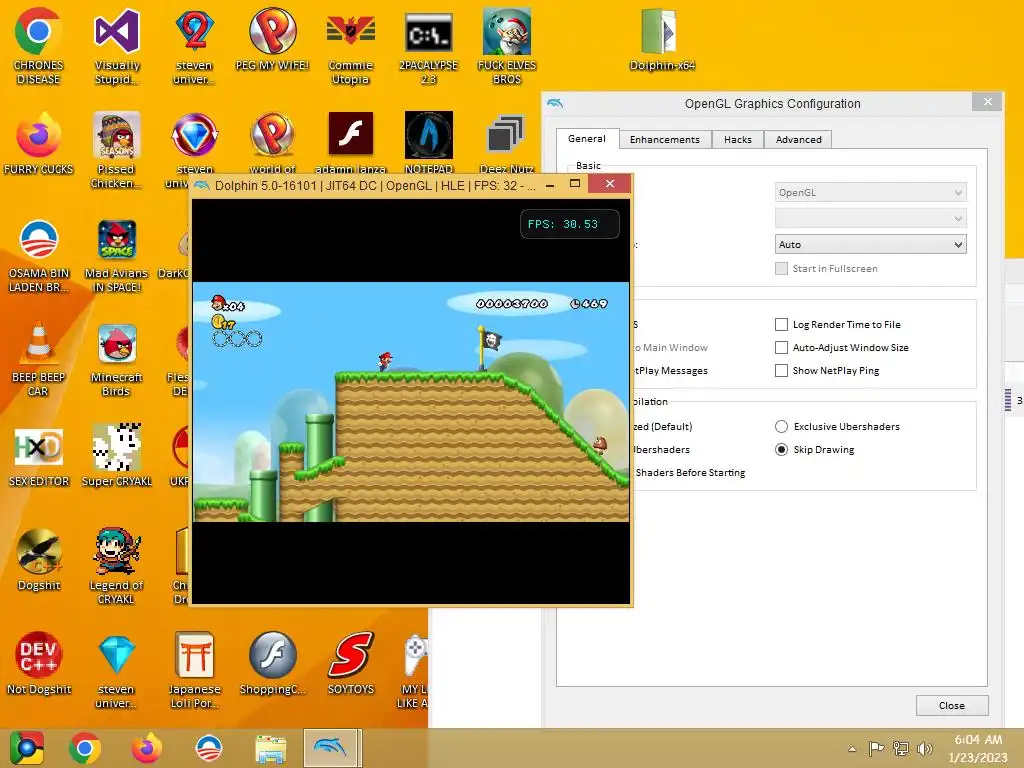Click the Mario game render area
Viewport: 1024px width, 768px height.
[x=411, y=402]
